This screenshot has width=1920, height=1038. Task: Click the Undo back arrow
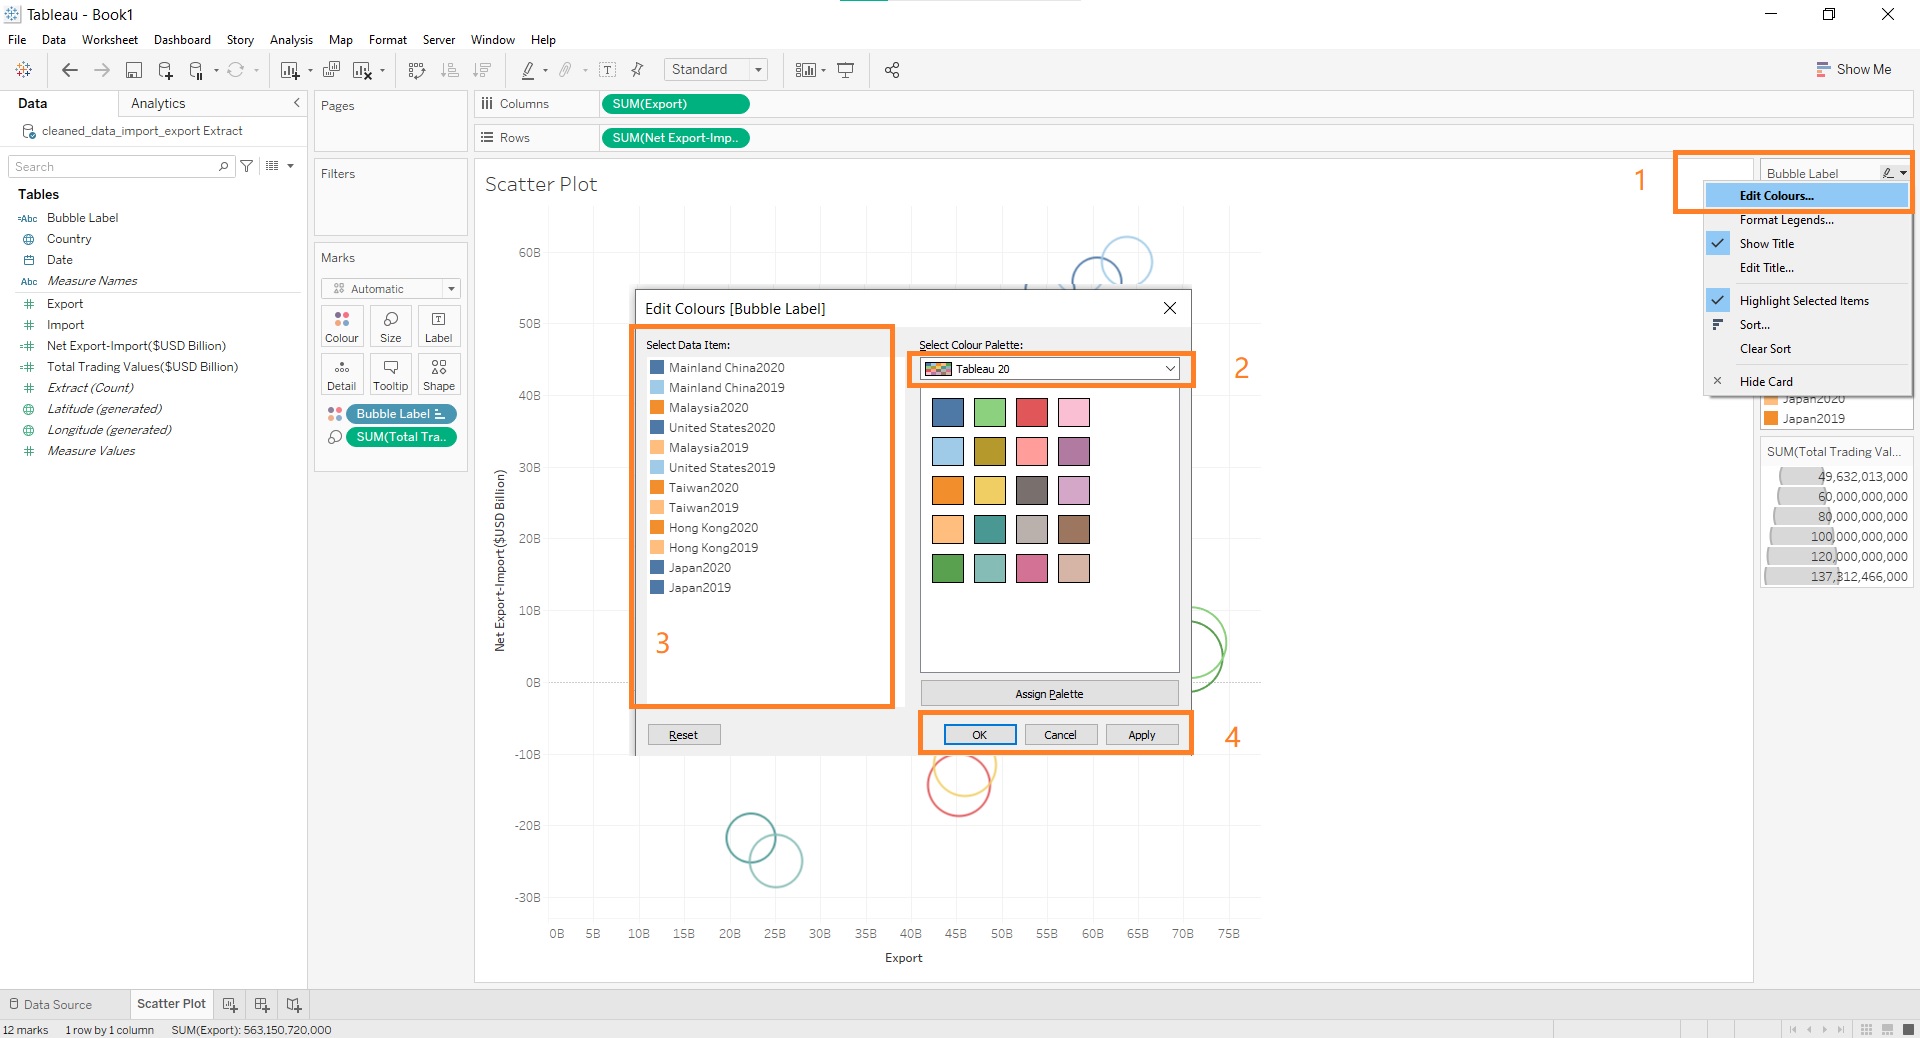pos(69,70)
